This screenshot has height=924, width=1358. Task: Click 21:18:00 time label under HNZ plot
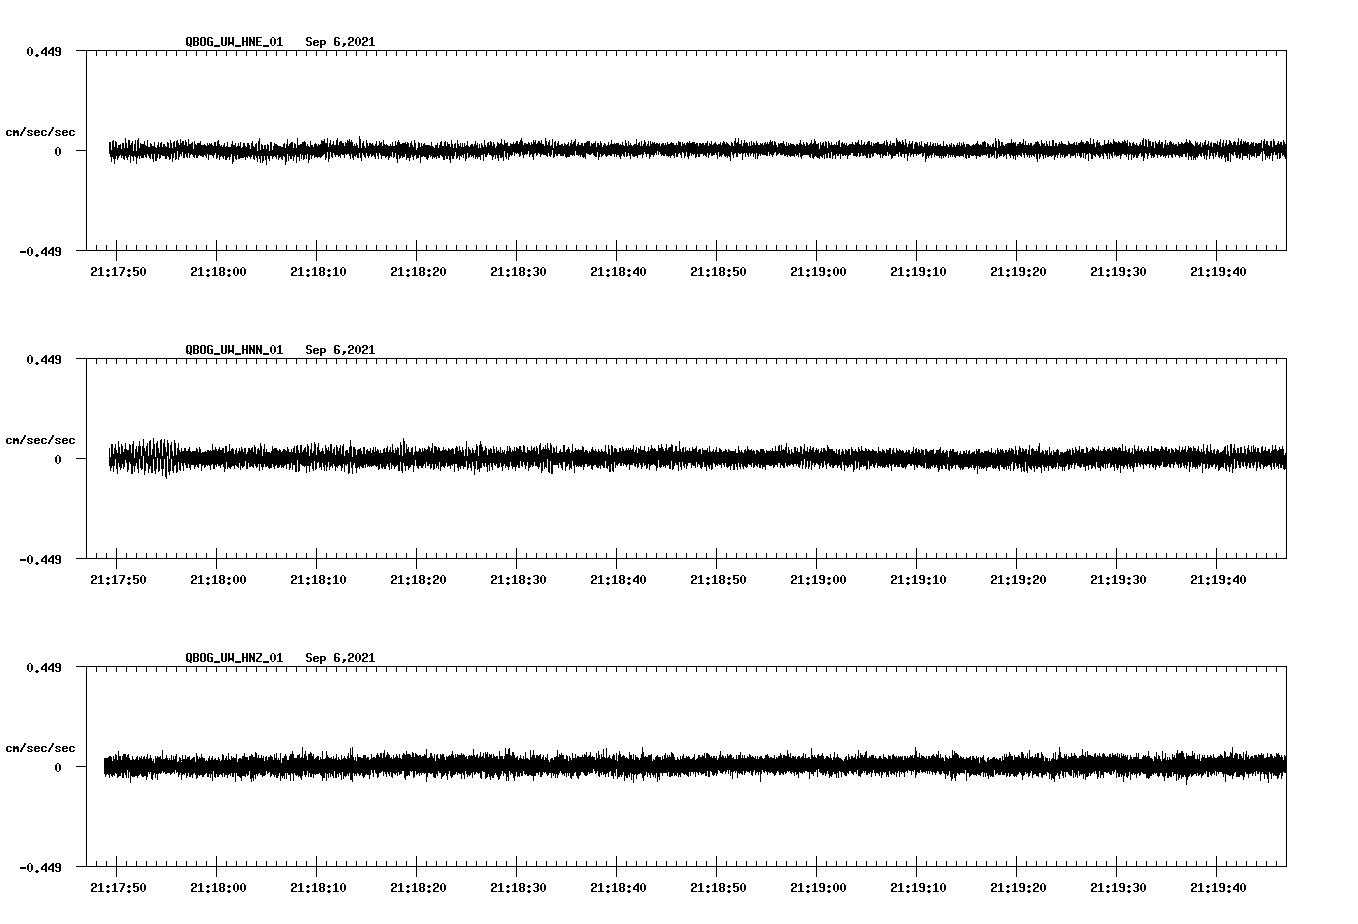(218, 888)
